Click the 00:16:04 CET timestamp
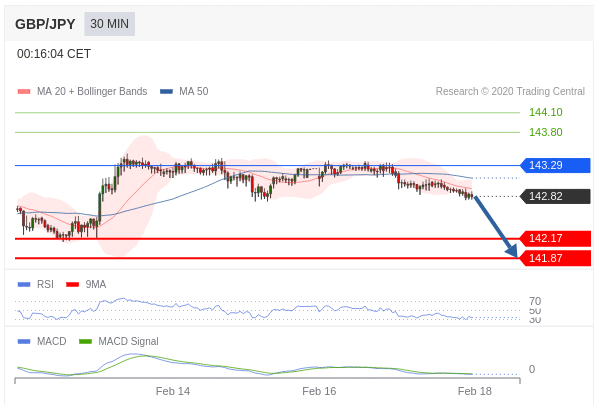The image size is (601, 407). point(54,54)
